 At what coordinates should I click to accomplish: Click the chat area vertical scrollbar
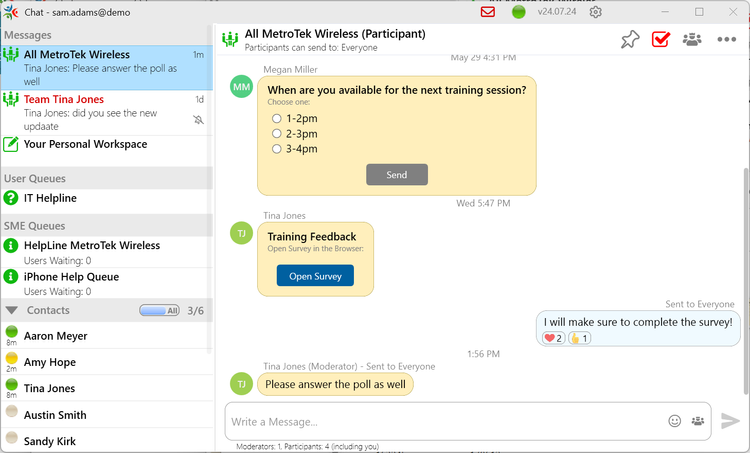point(746,280)
